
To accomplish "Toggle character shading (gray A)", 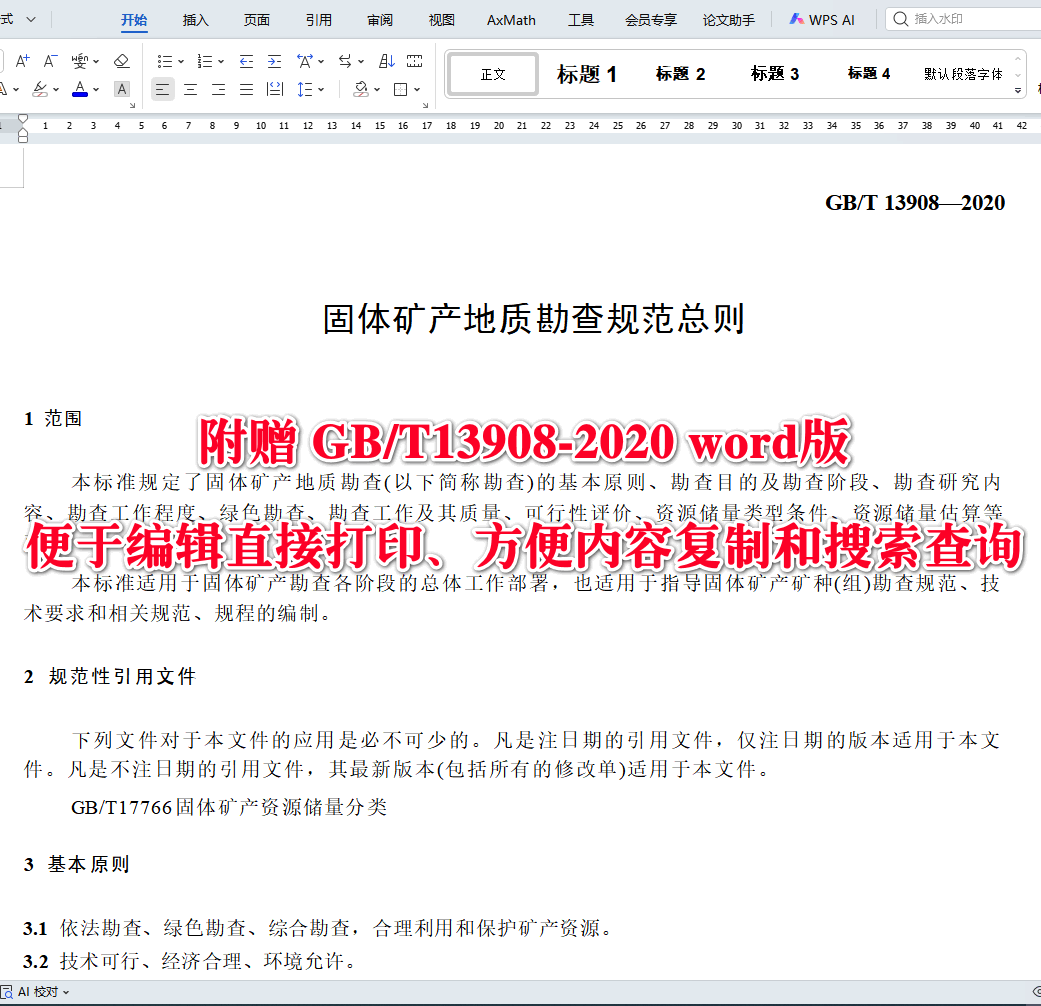I will click(121, 89).
